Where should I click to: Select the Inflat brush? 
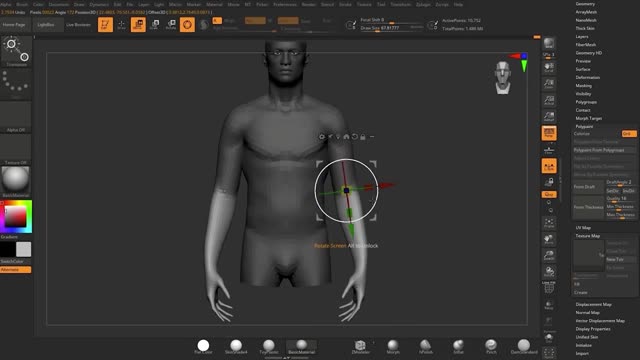click(x=458, y=347)
